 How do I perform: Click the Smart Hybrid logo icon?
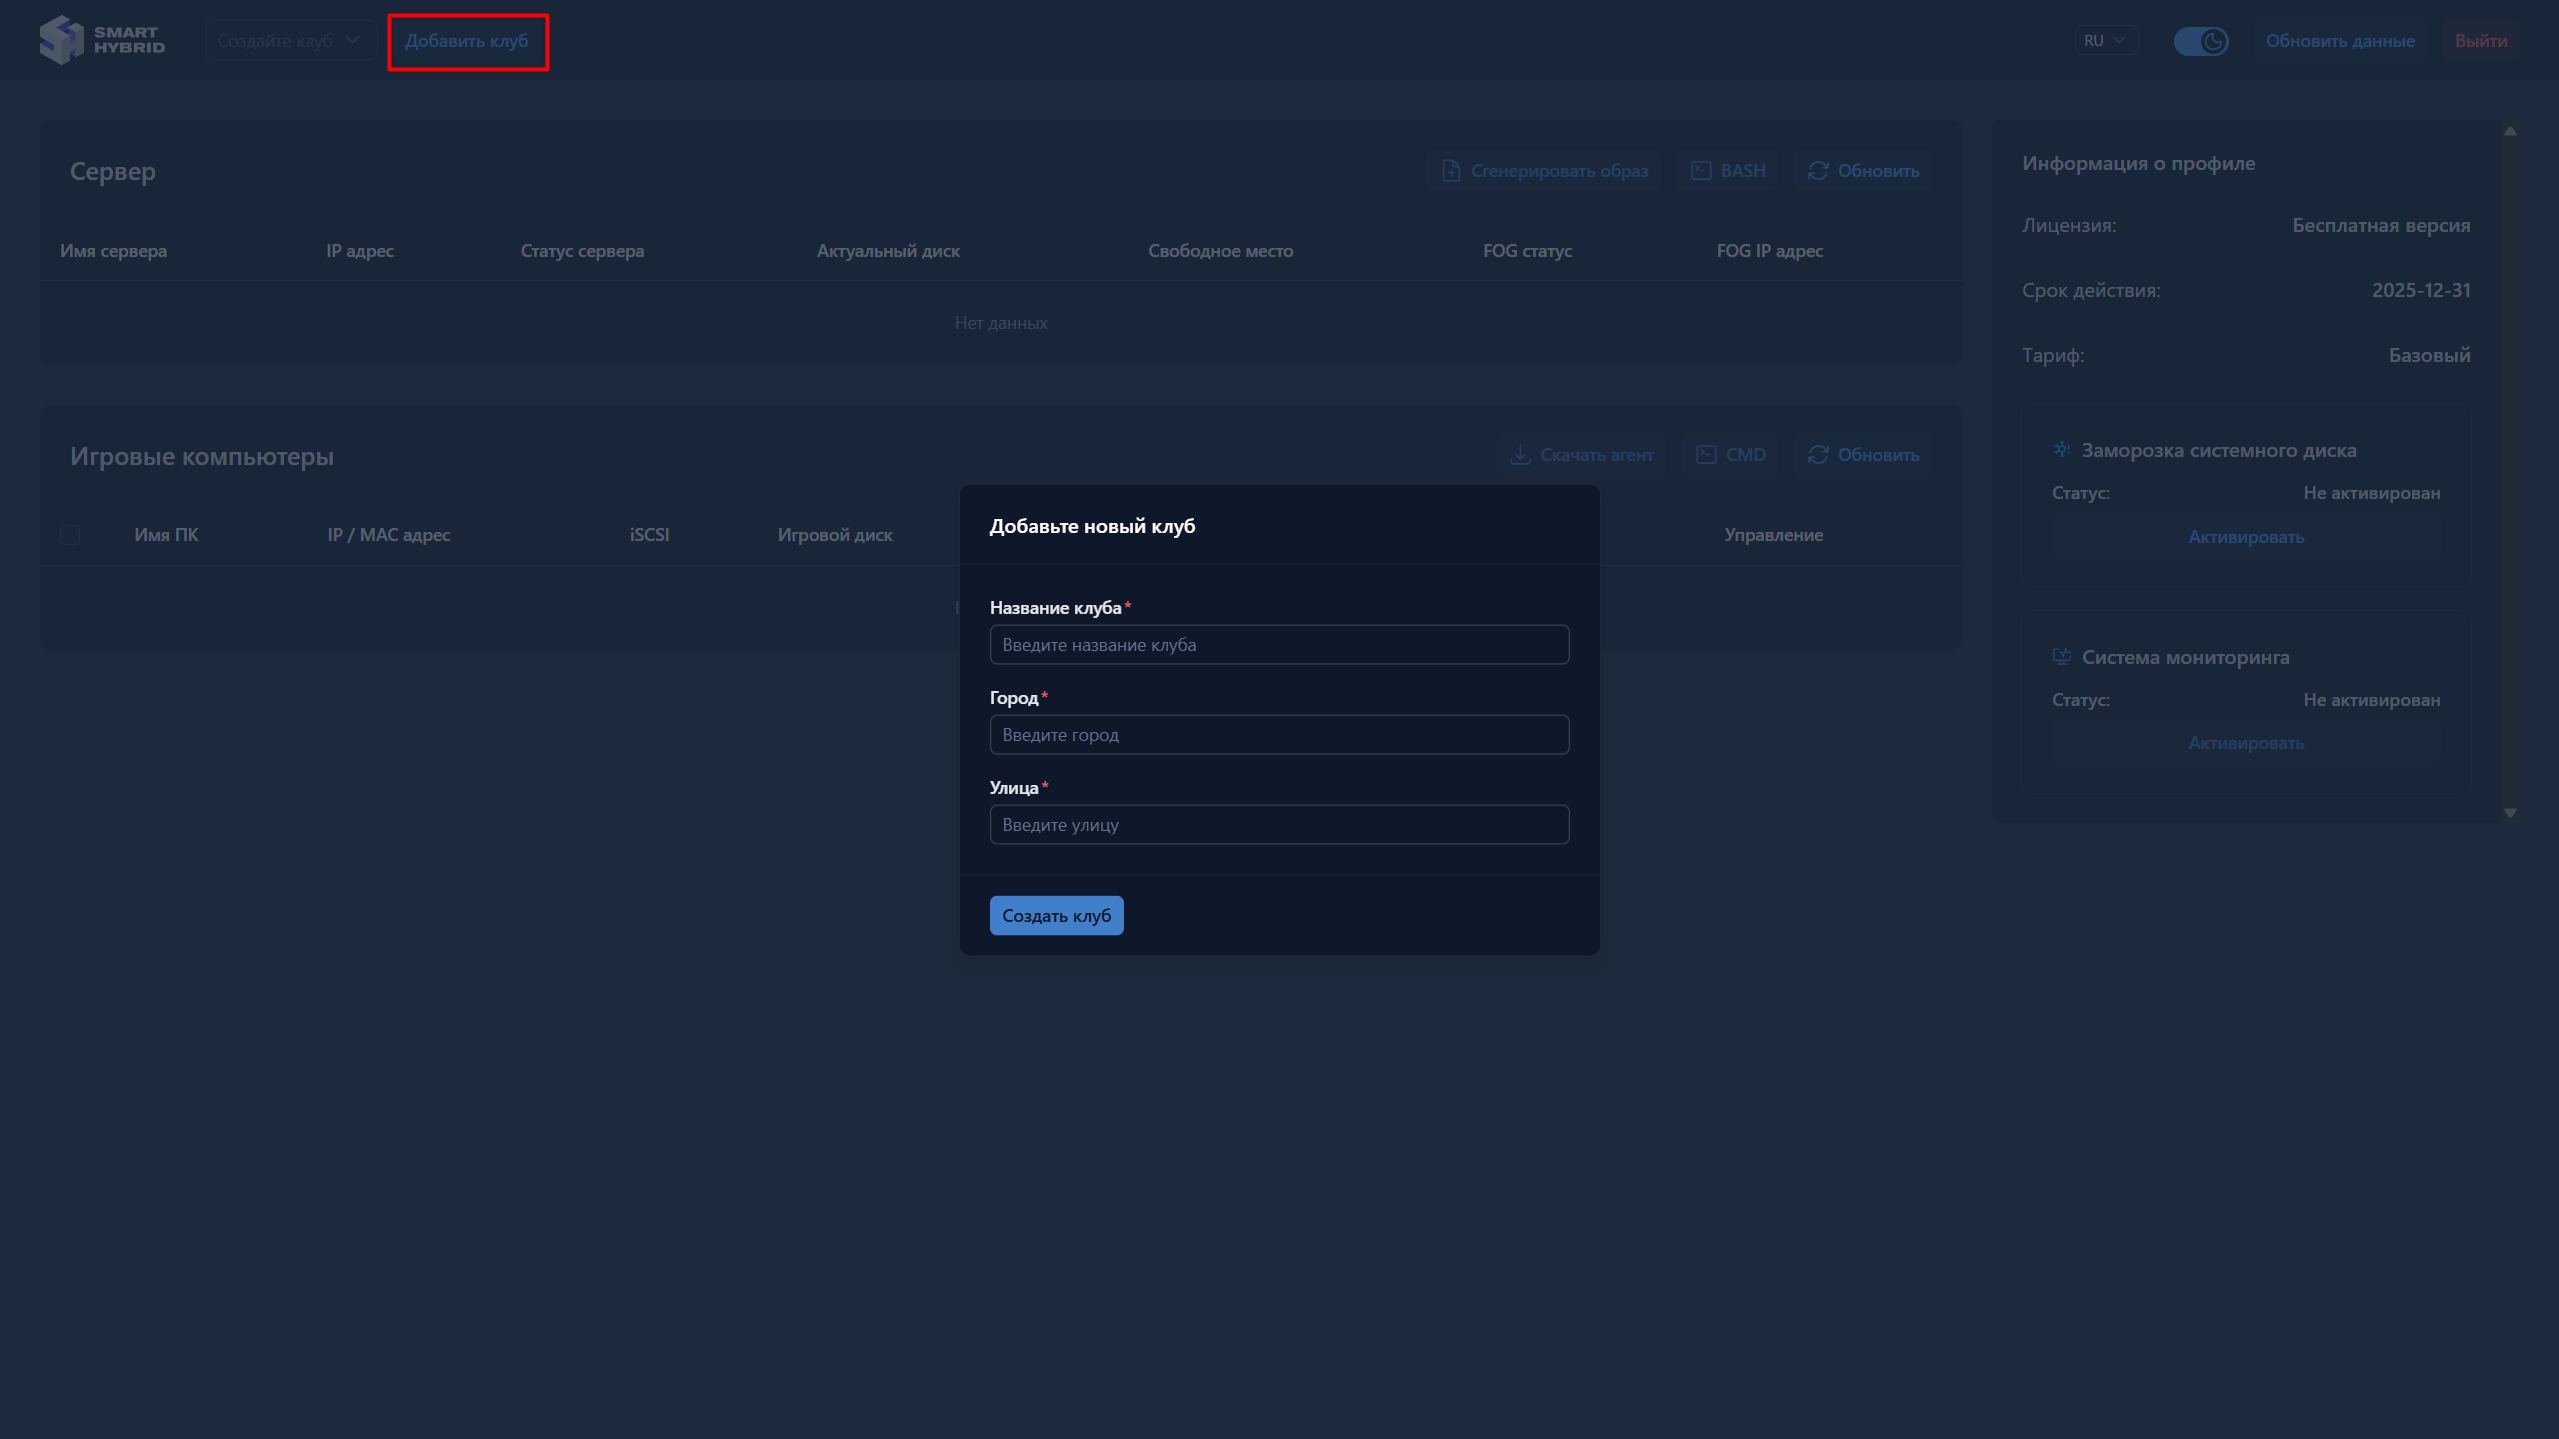pos(61,40)
